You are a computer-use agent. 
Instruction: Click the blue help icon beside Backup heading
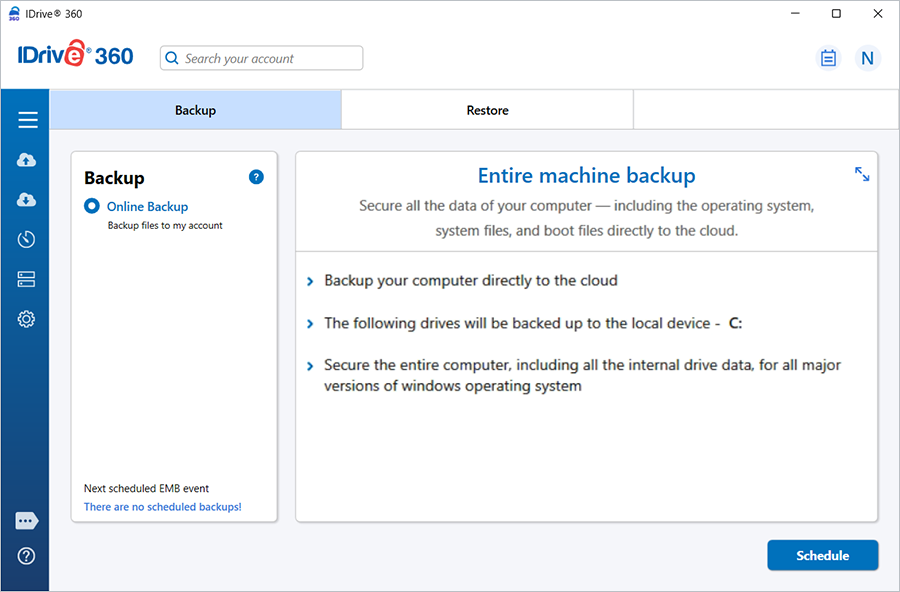(256, 177)
